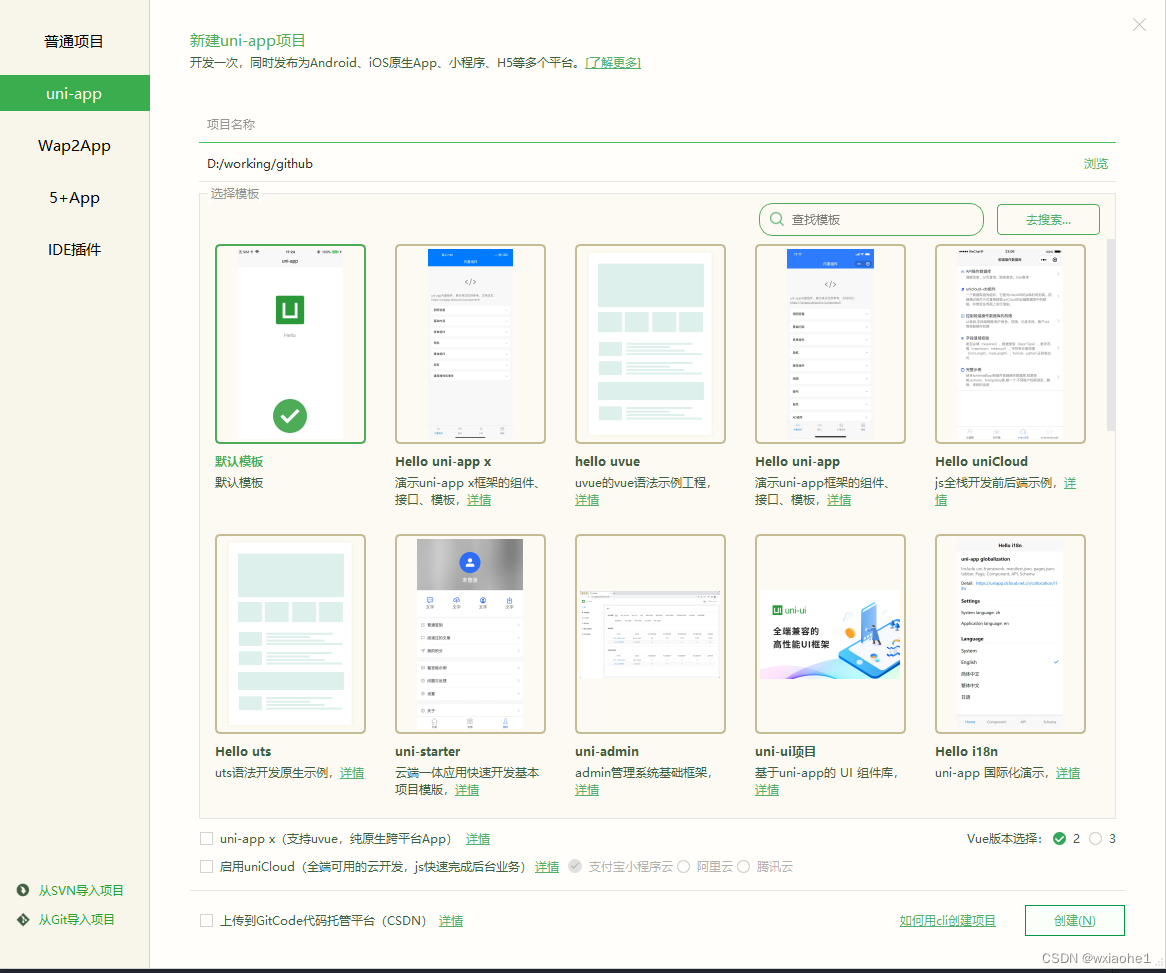Image resolution: width=1166 pixels, height=973 pixels.
Task: Click the search magnifier icon in template search
Action: [776, 219]
